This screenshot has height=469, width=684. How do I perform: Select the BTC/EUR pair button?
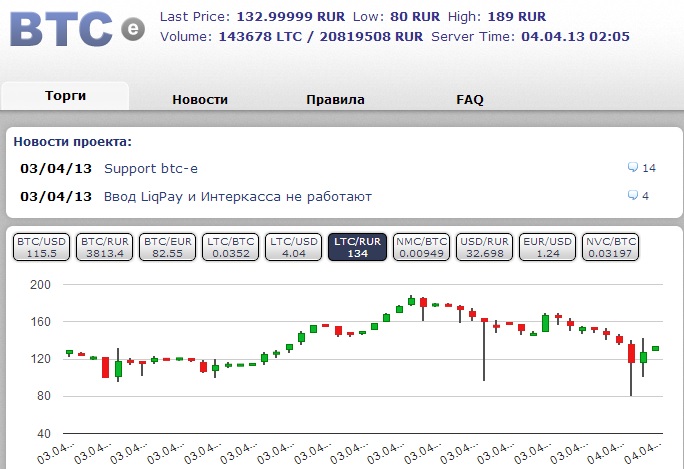point(168,247)
